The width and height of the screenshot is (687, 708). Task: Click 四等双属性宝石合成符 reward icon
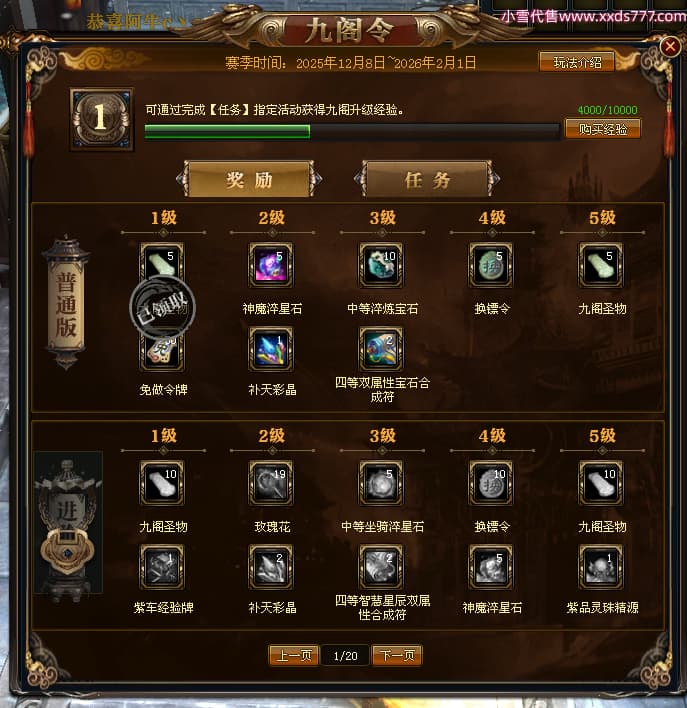click(x=381, y=349)
